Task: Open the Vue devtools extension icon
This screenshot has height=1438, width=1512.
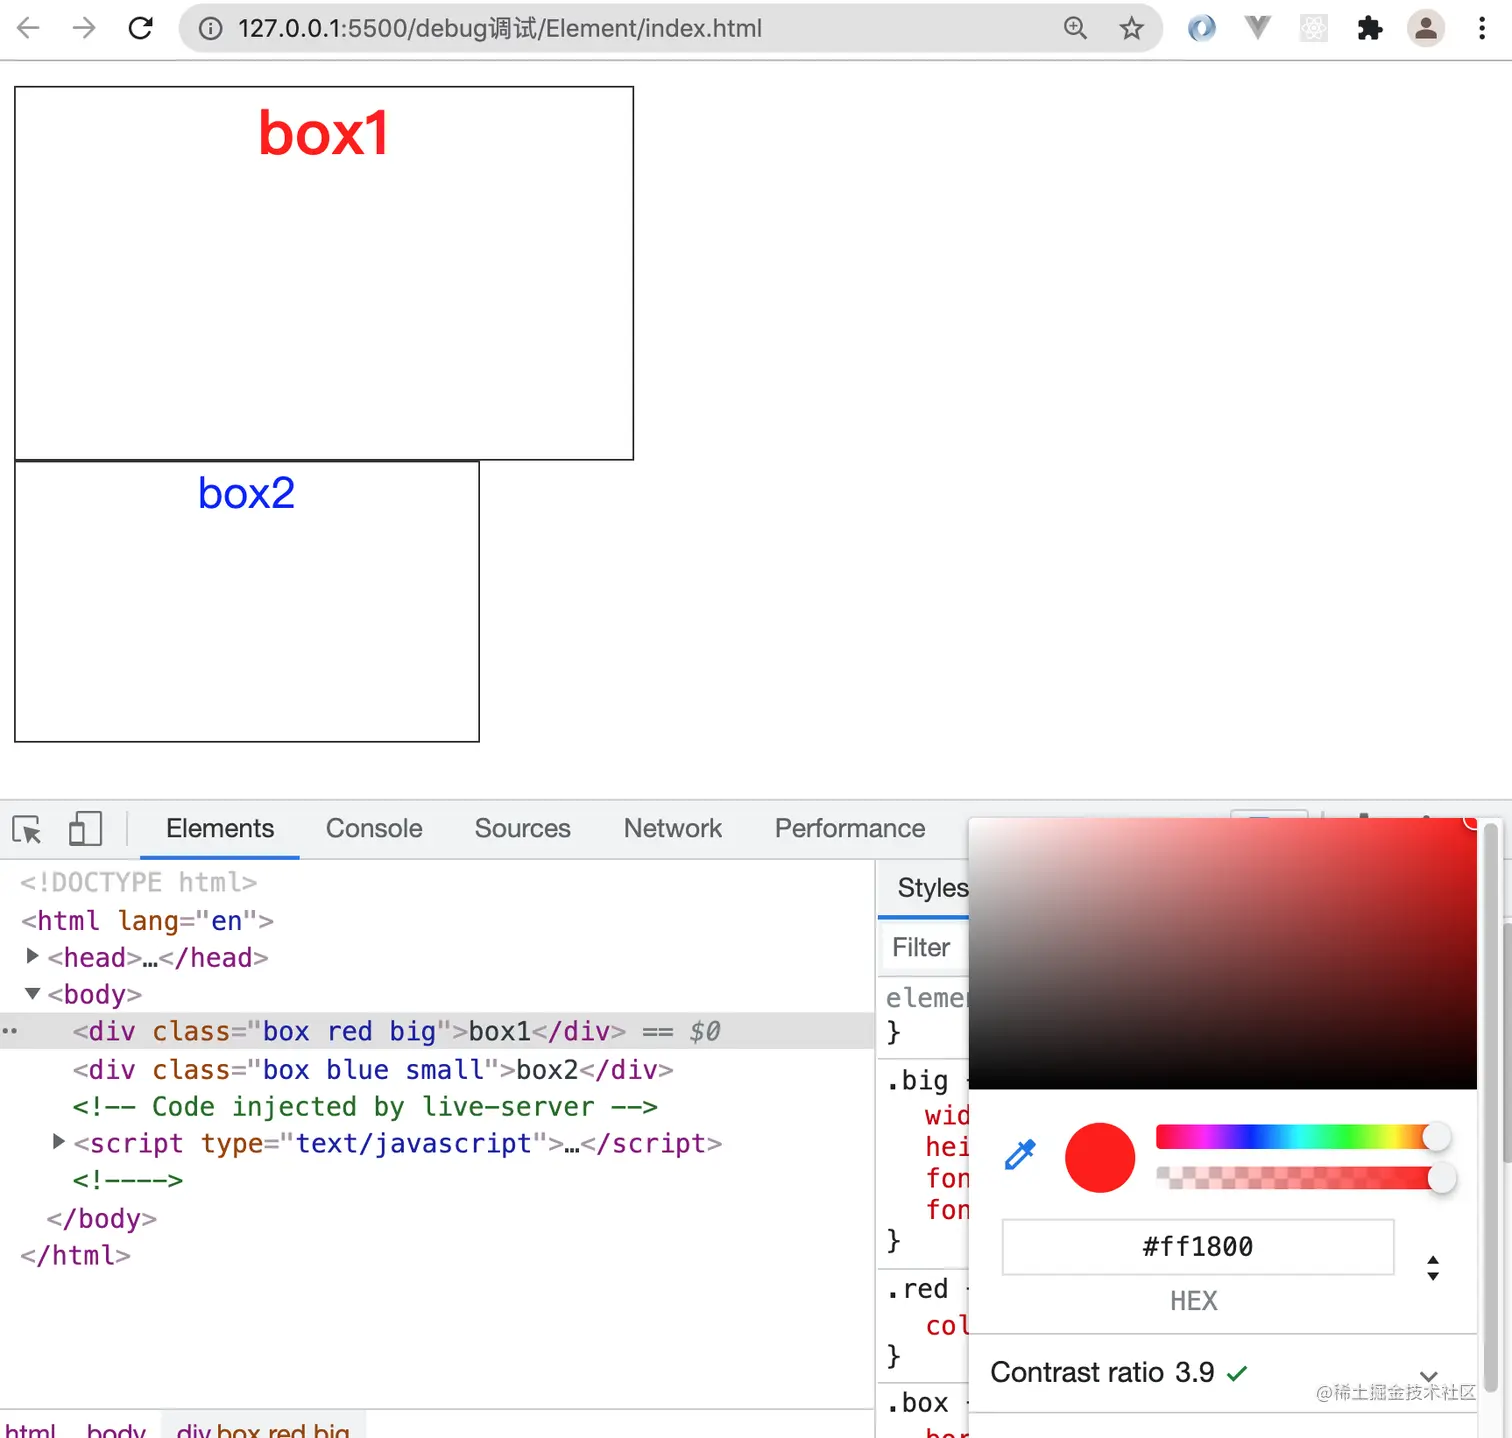Action: coord(1258,28)
